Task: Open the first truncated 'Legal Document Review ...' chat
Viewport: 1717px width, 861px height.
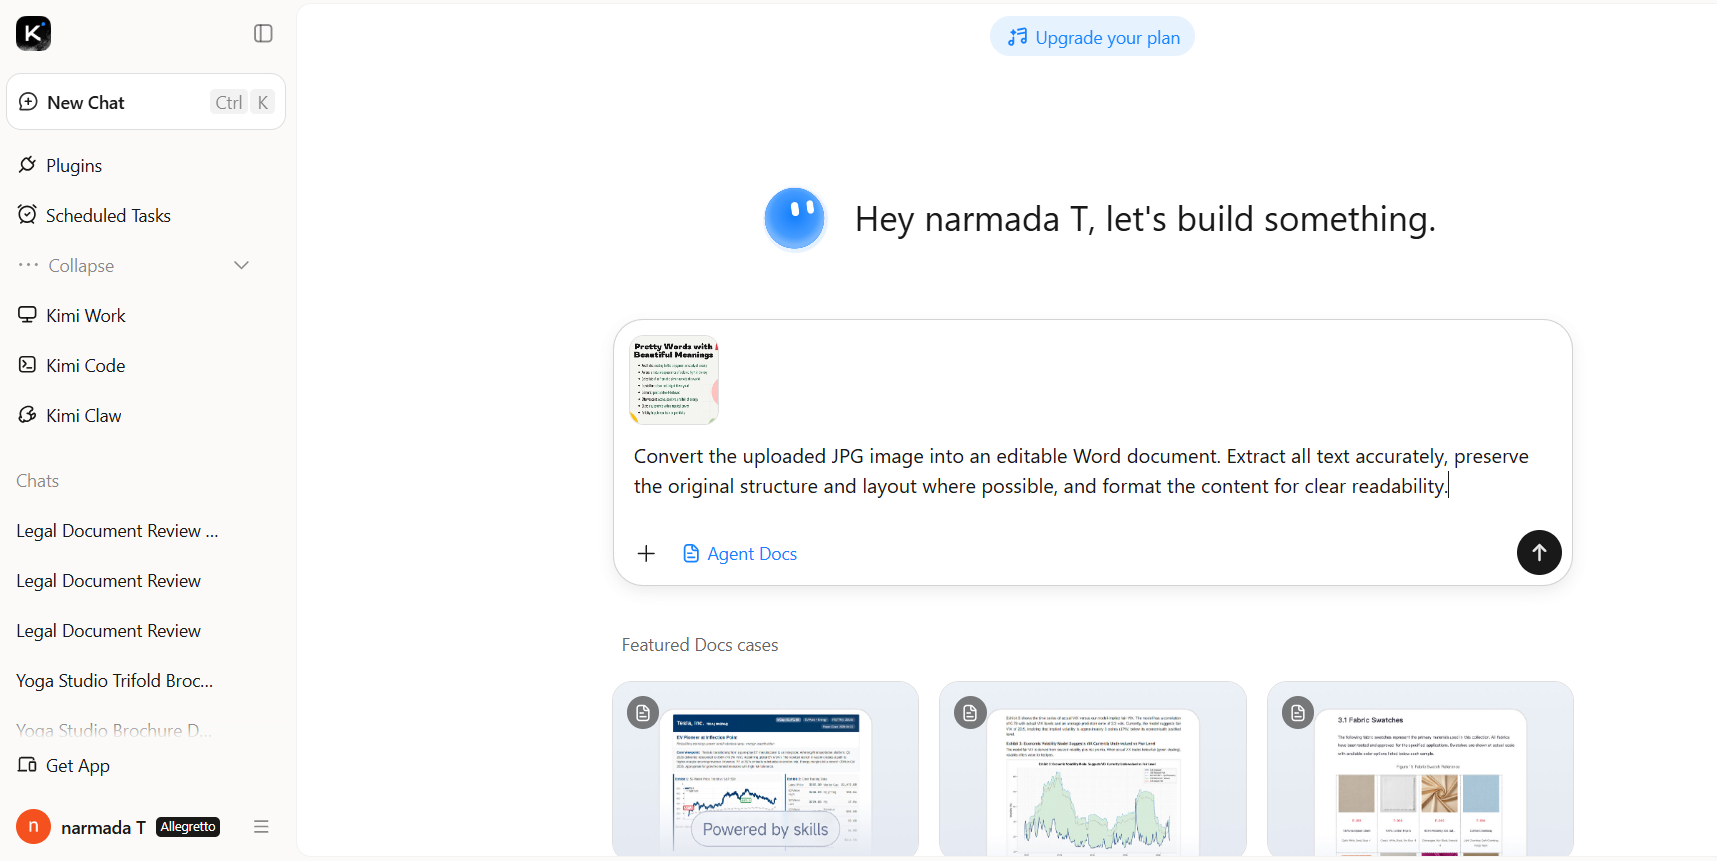Action: (117, 531)
